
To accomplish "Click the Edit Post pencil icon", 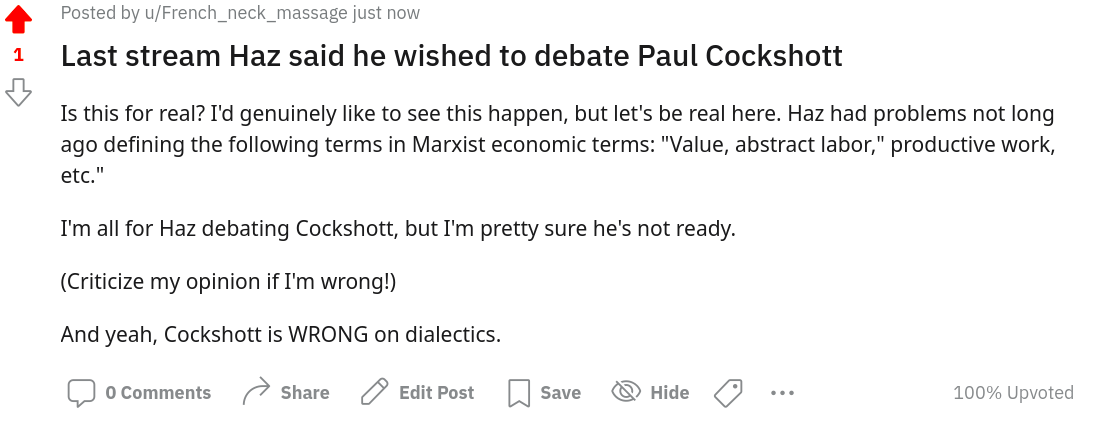I will coord(375,393).
